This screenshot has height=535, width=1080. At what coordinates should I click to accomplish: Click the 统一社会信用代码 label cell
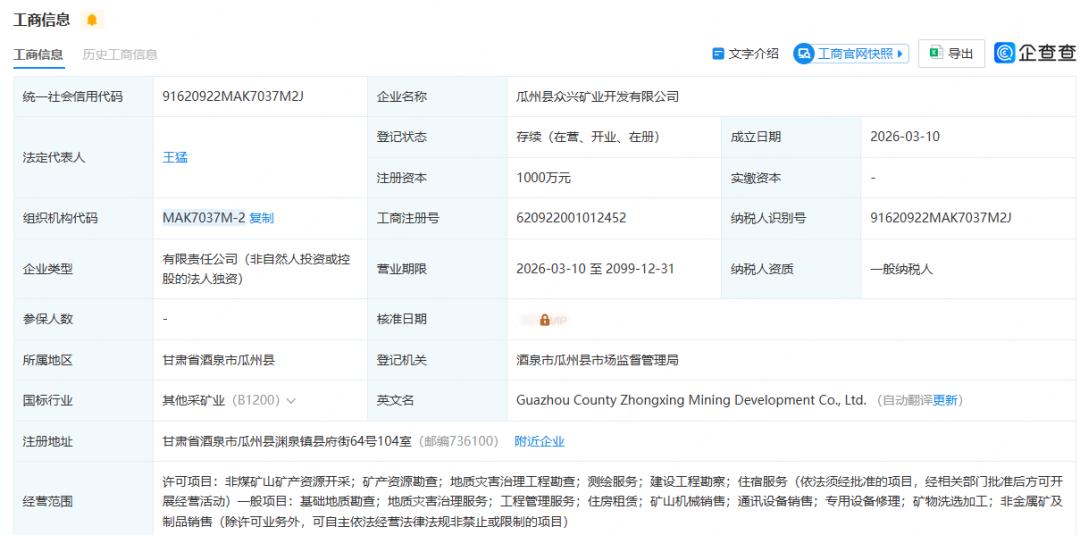pos(83,97)
